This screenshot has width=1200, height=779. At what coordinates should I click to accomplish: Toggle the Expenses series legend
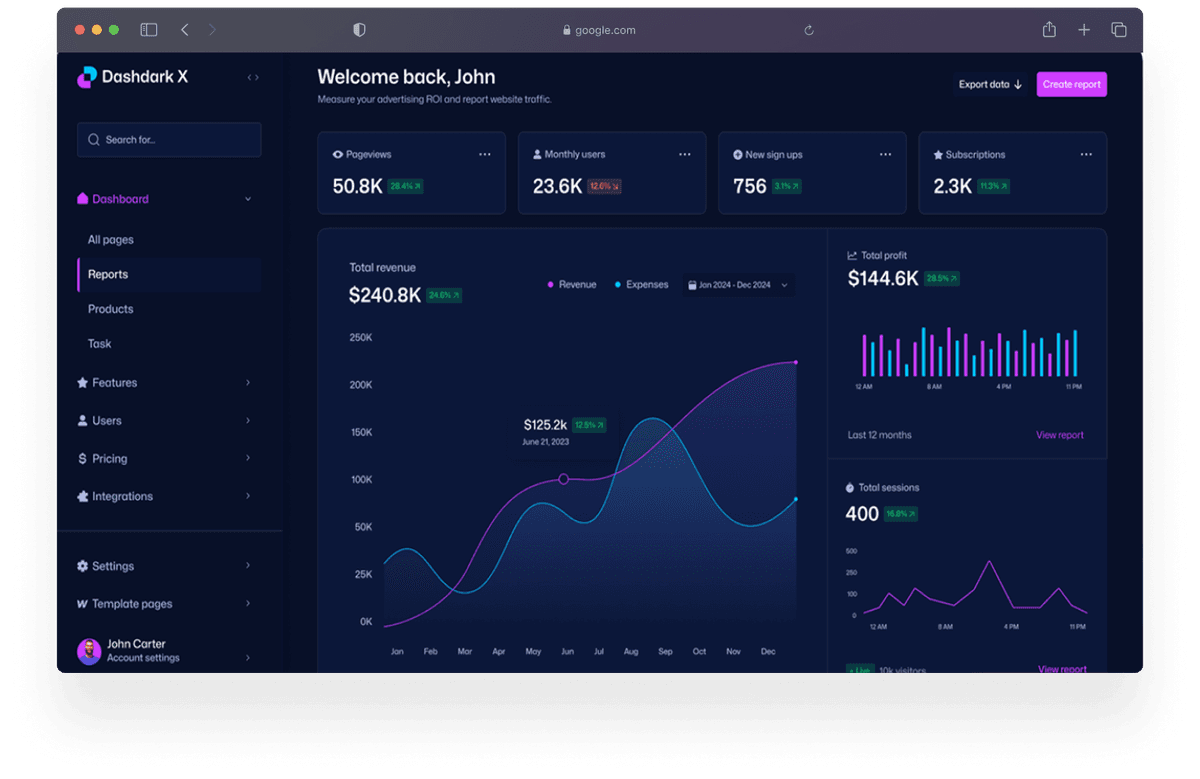[641, 285]
